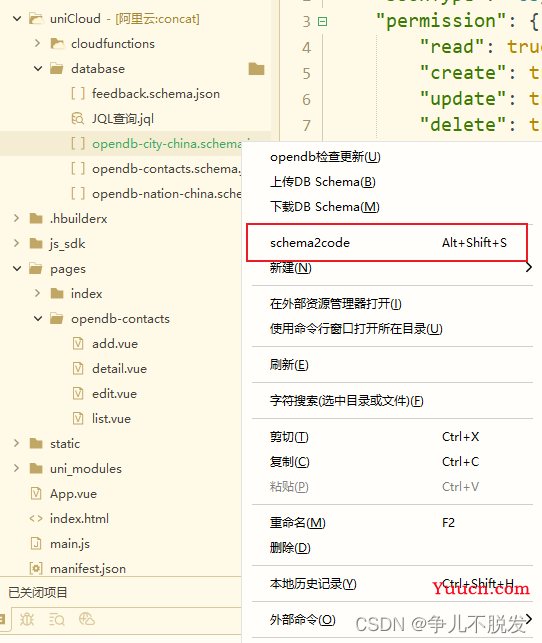
Task: Fold the permission block at line 3
Action: click(323, 21)
